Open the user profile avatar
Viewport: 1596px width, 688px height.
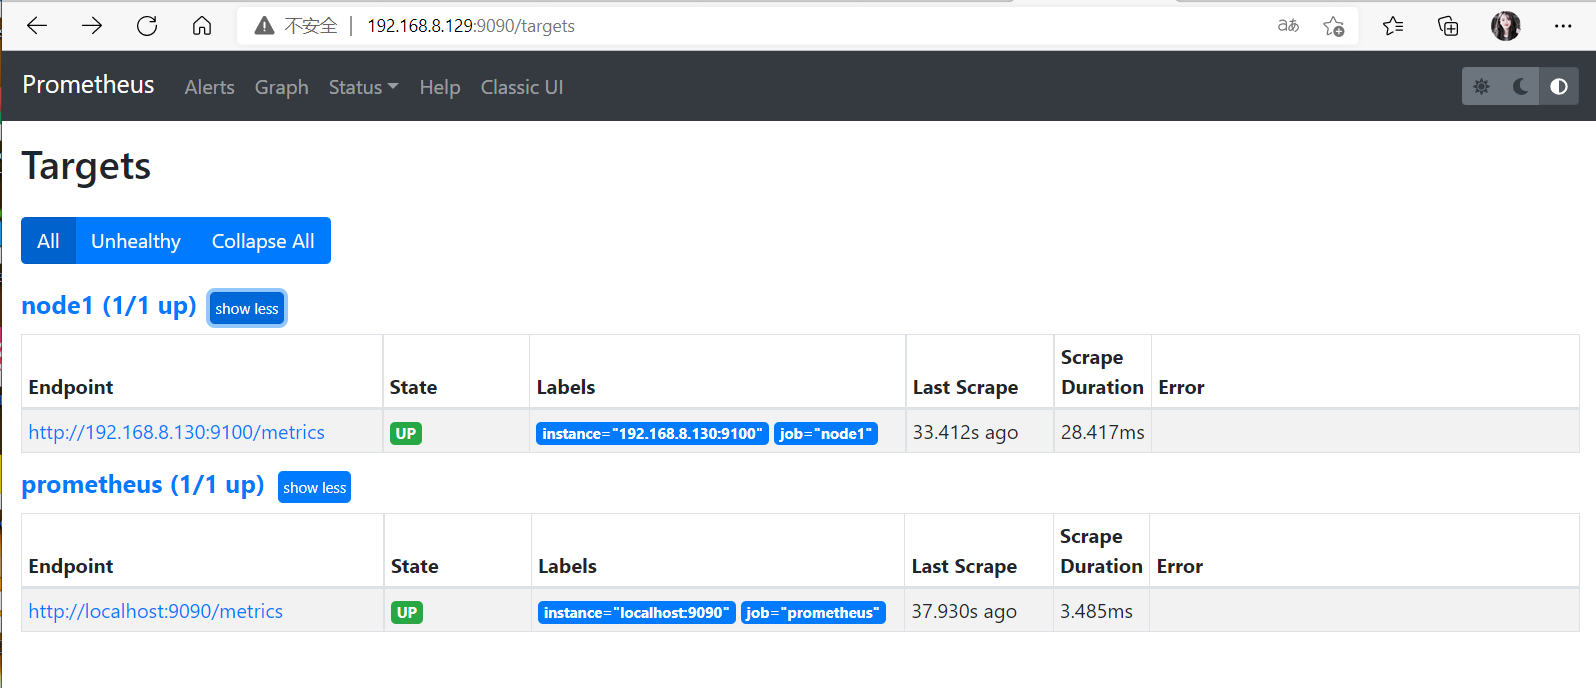pyautogui.click(x=1505, y=26)
